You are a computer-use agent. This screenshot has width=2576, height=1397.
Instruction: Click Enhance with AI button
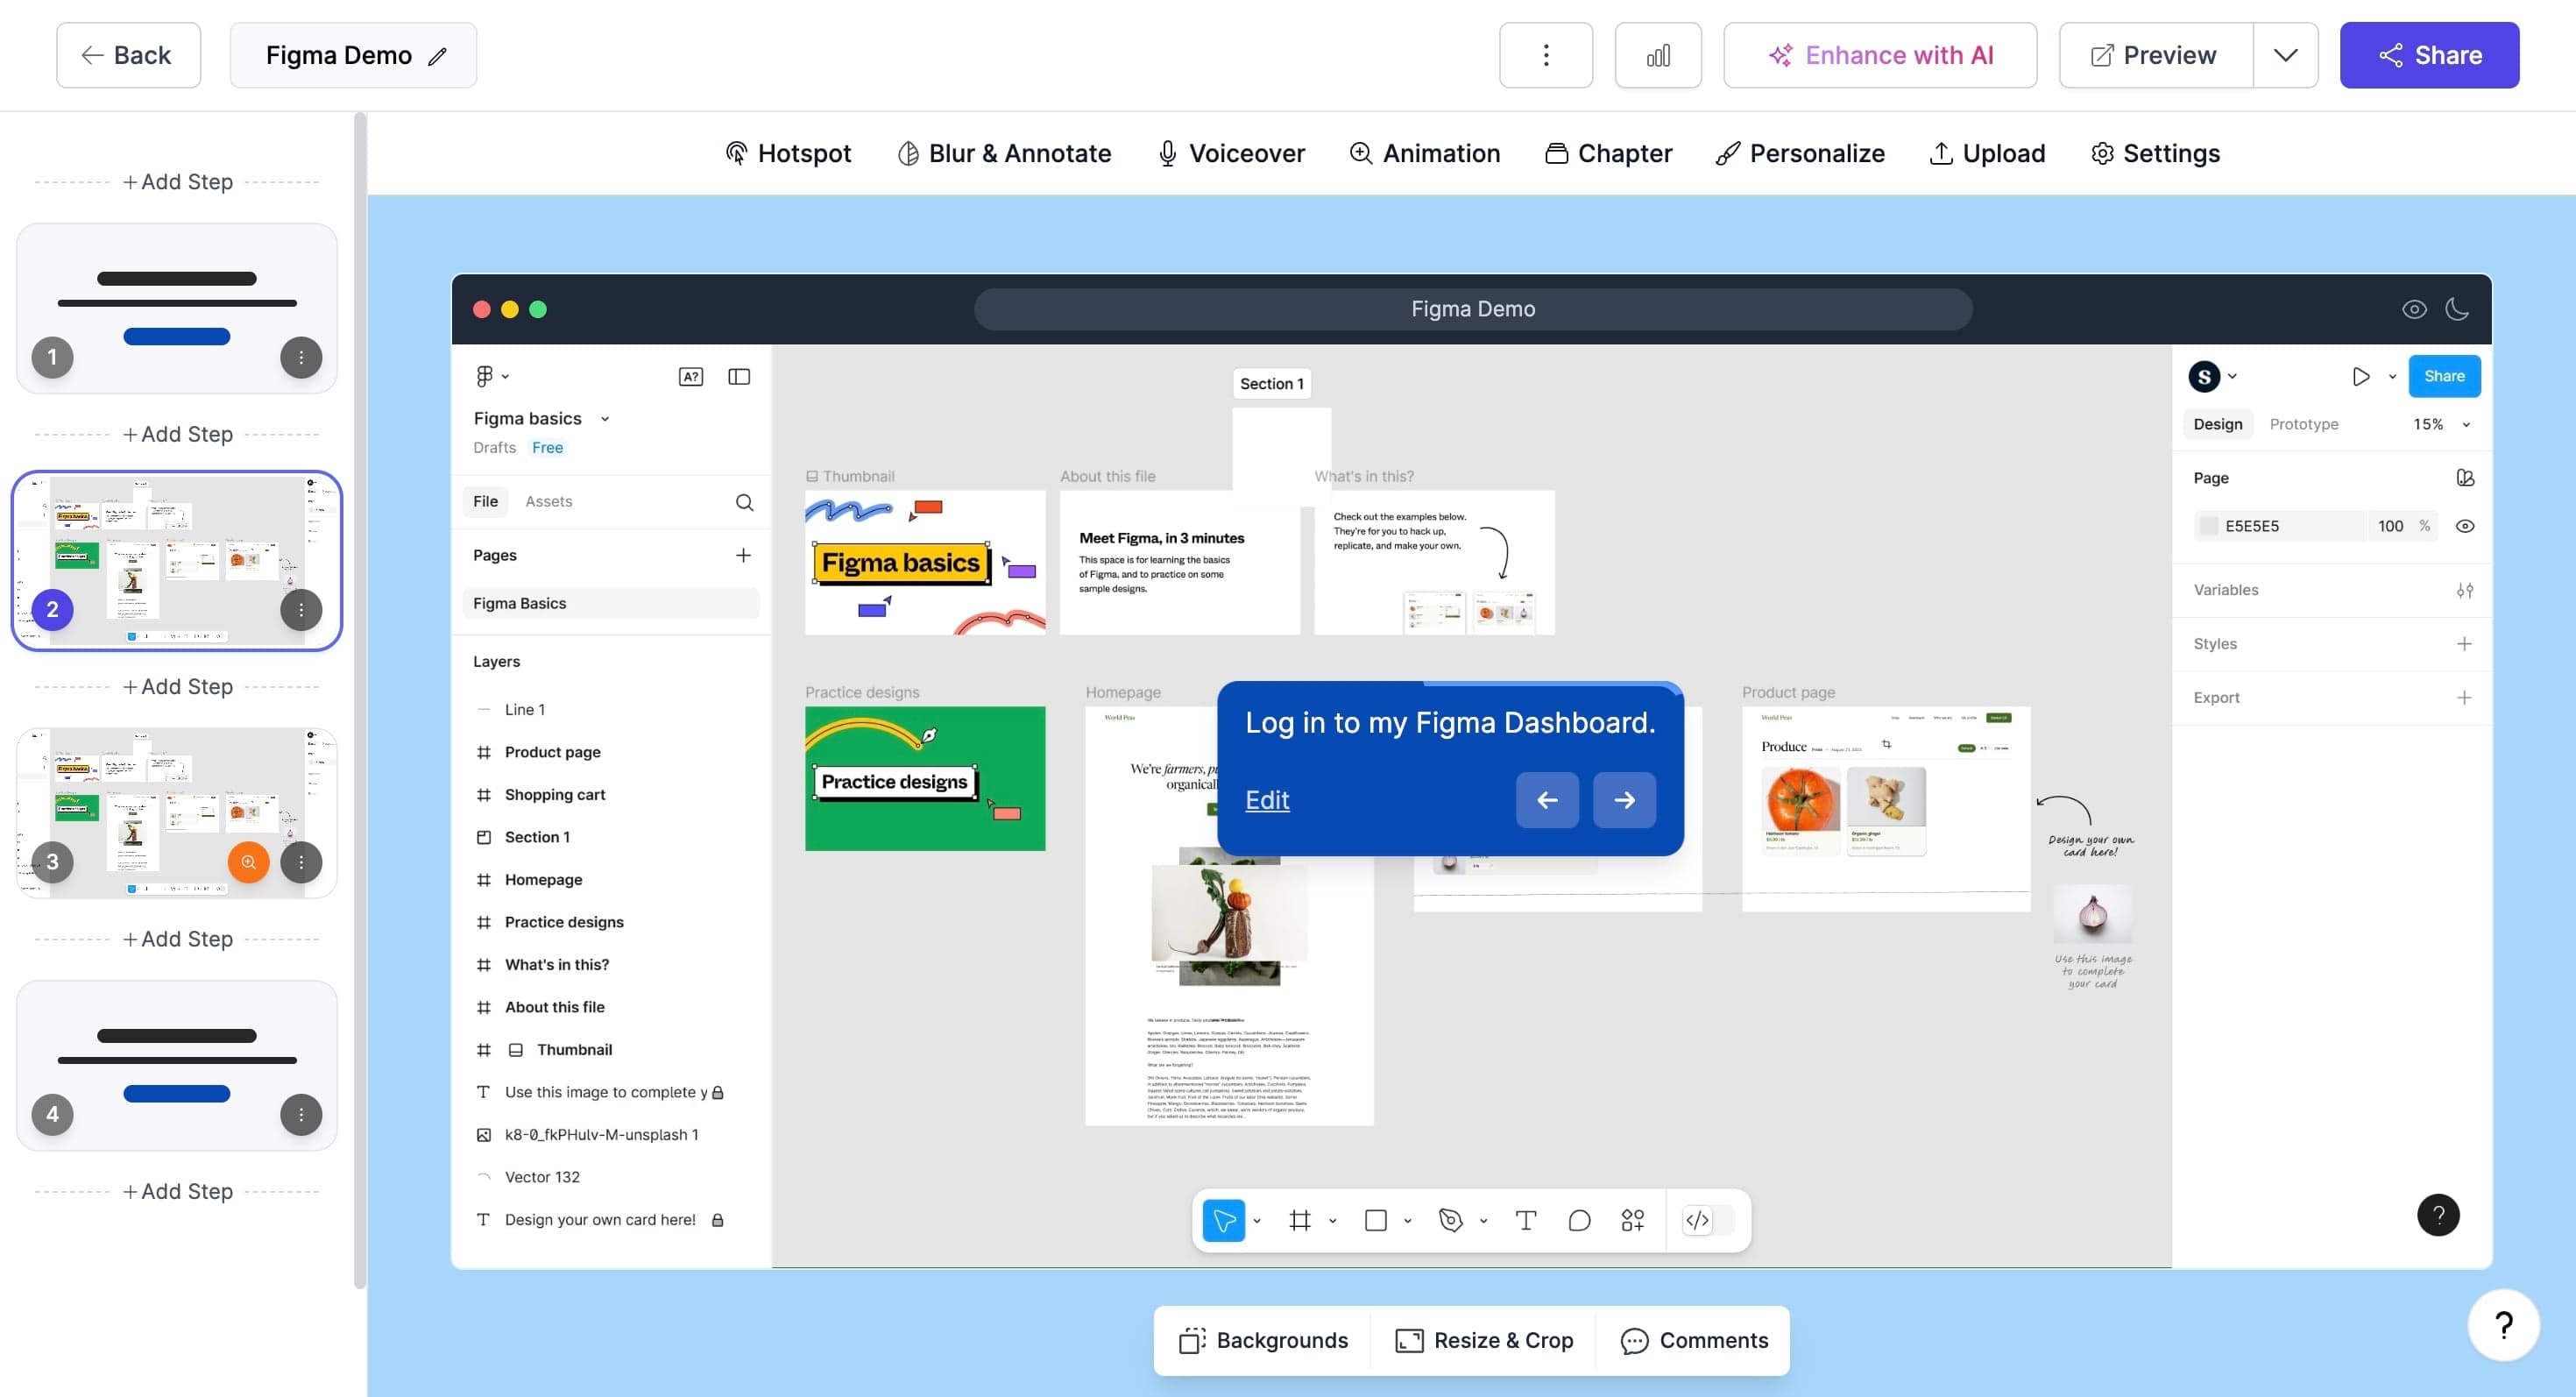pyautogui.click(x=1880, y=55)
